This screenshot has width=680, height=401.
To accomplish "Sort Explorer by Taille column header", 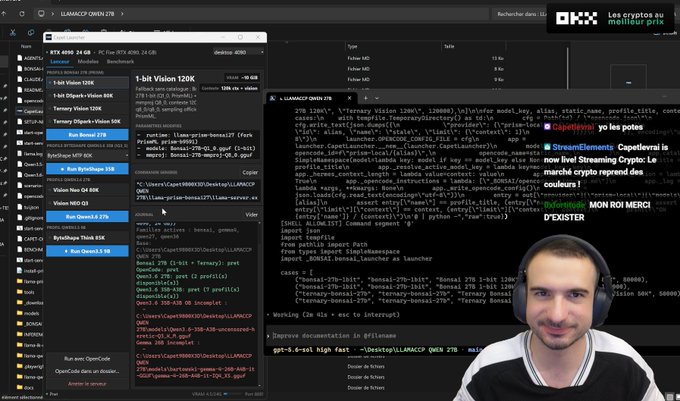I will tap(449, 46).
